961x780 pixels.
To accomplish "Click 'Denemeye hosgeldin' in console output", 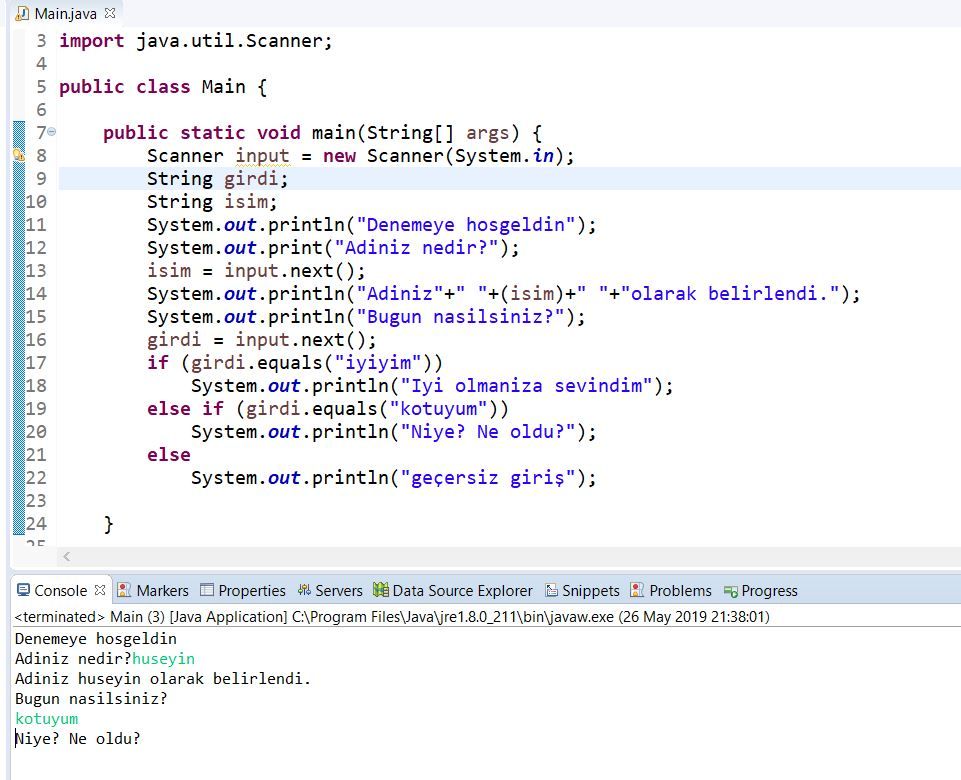I will coord(96,639).
